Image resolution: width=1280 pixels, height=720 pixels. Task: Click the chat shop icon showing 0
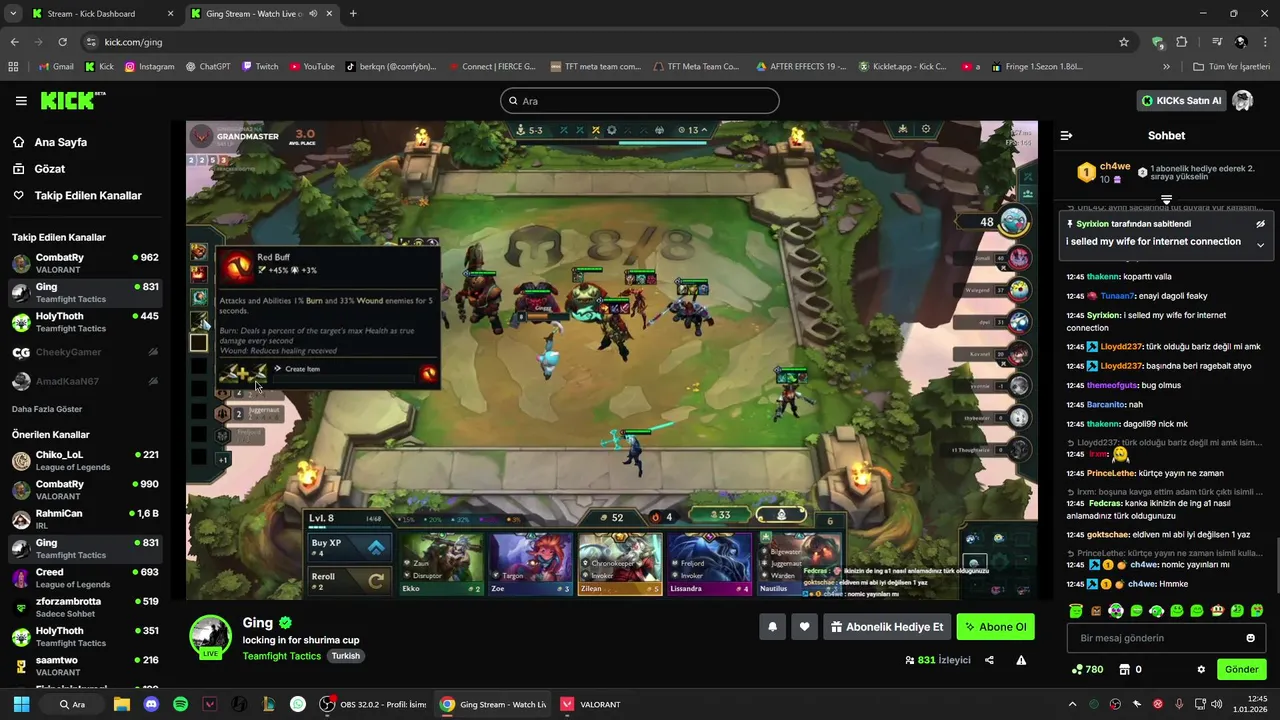[x=1124, y=669]
